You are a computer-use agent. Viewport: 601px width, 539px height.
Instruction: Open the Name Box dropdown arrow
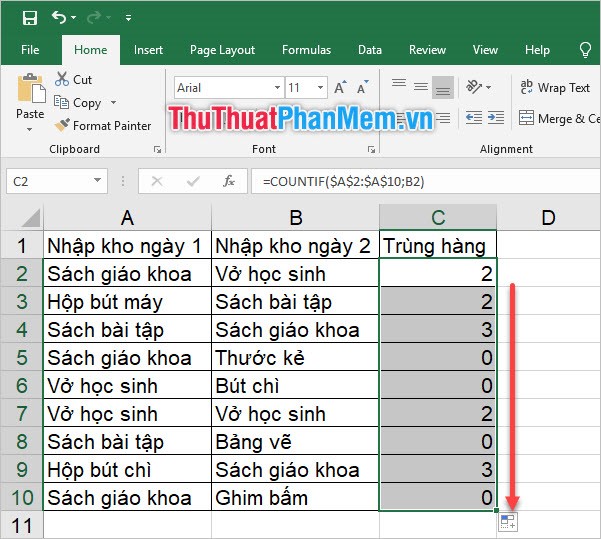pos(98,180)
